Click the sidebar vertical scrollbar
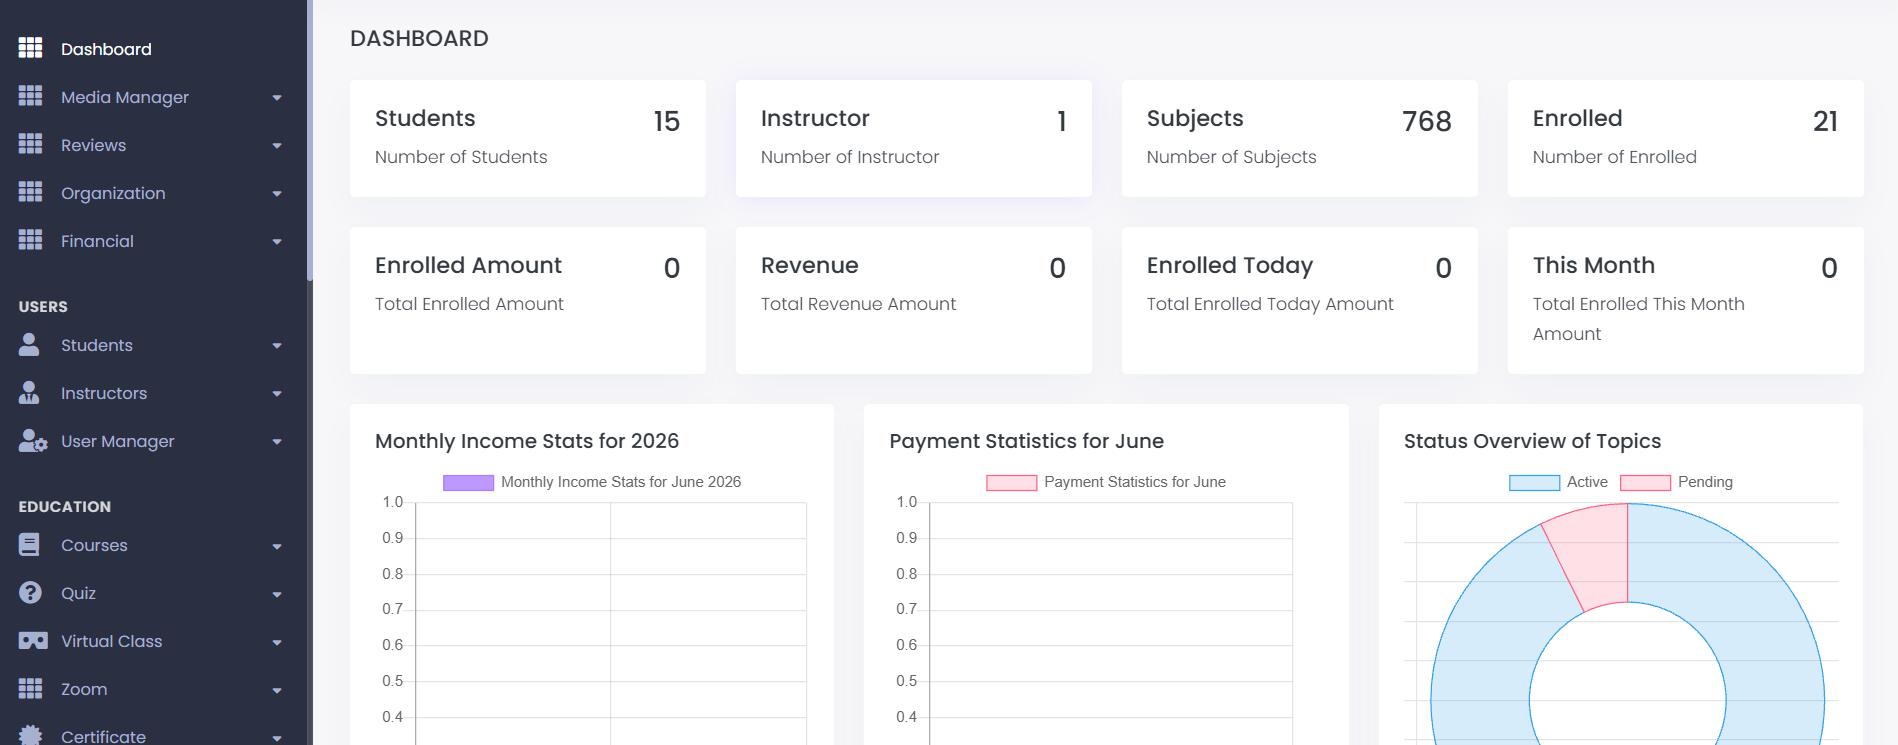Image resolution: width=1898 pixels, height=745 pixels. tap(309, 140)
